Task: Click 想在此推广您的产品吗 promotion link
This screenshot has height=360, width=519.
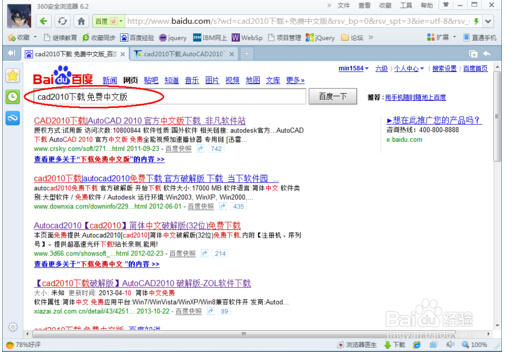Action: point(434,120)
